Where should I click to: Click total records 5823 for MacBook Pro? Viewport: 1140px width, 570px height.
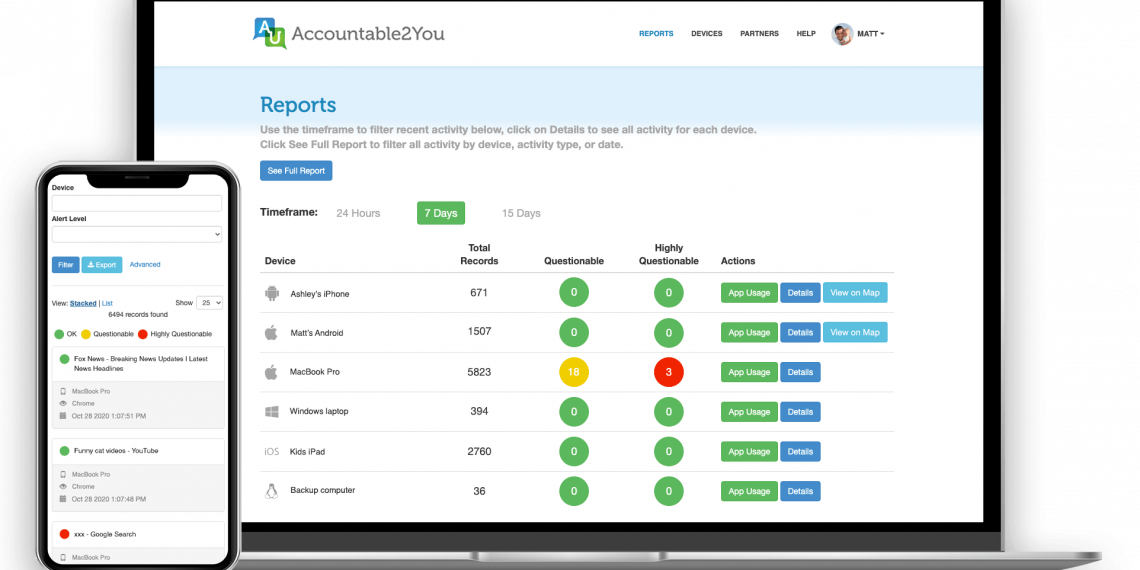click(x=479, y=372)
